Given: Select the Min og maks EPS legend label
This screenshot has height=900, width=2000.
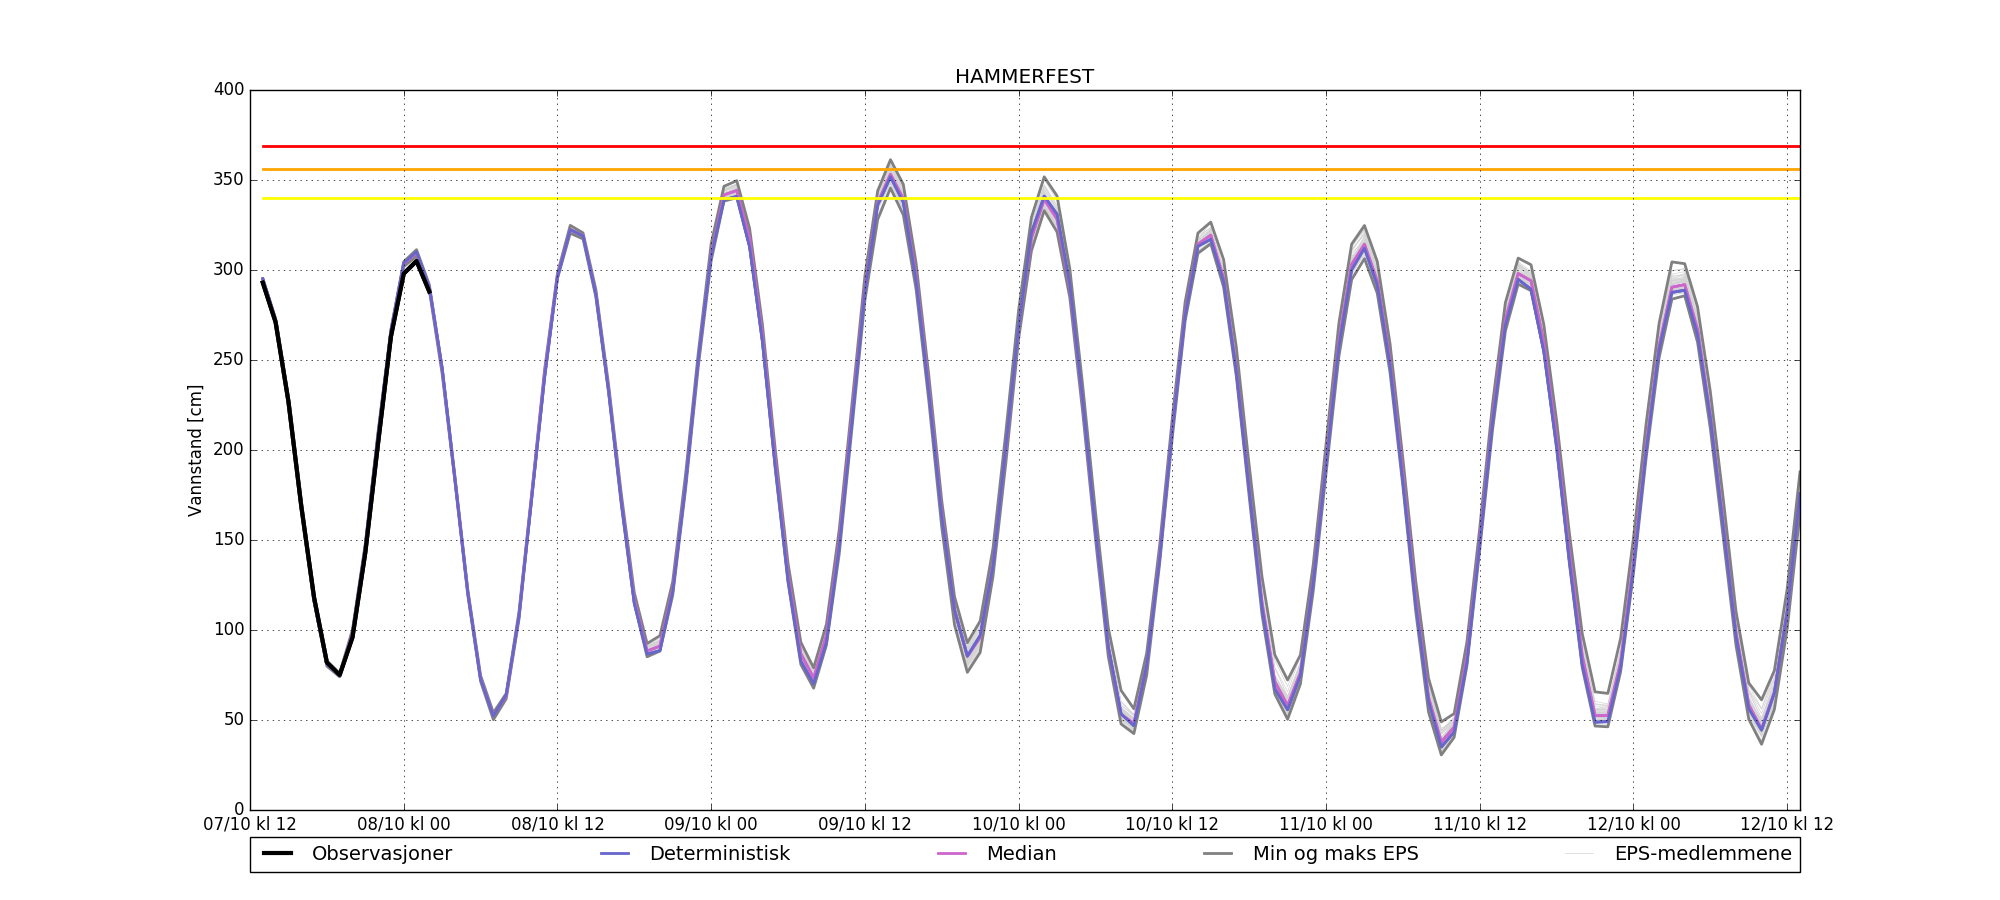Looking at the screenshot, I should 1336,854.
